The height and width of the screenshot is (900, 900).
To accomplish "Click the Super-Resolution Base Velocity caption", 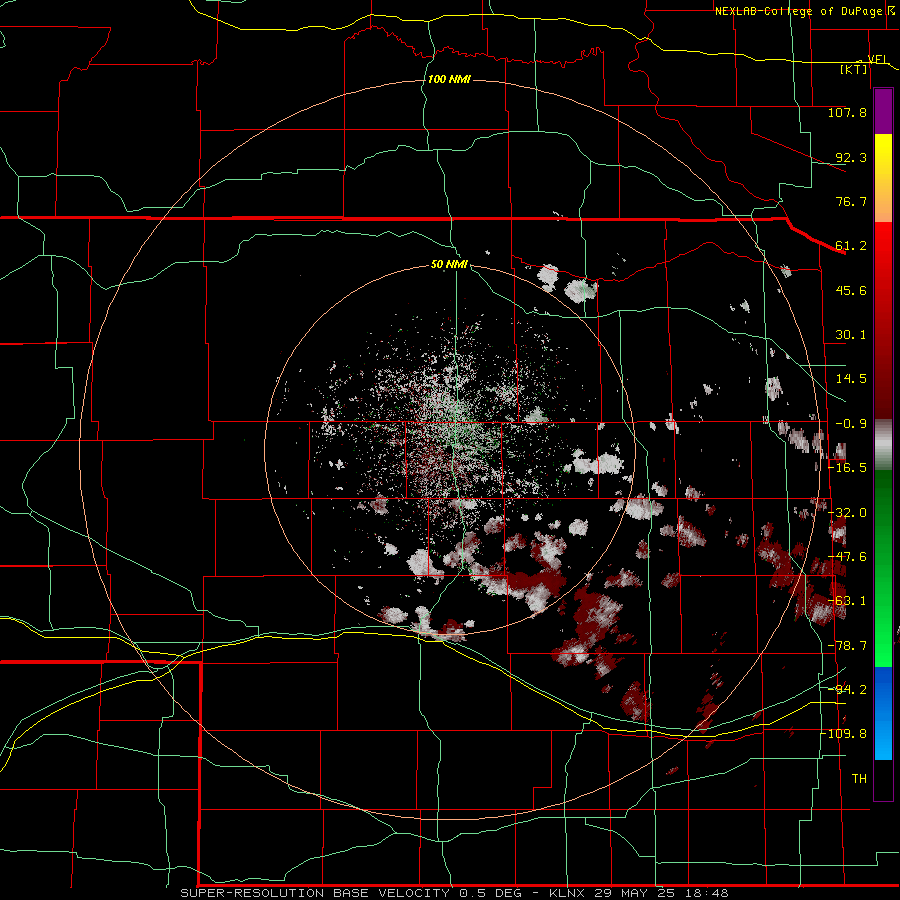I will click(x=454, y=893).
